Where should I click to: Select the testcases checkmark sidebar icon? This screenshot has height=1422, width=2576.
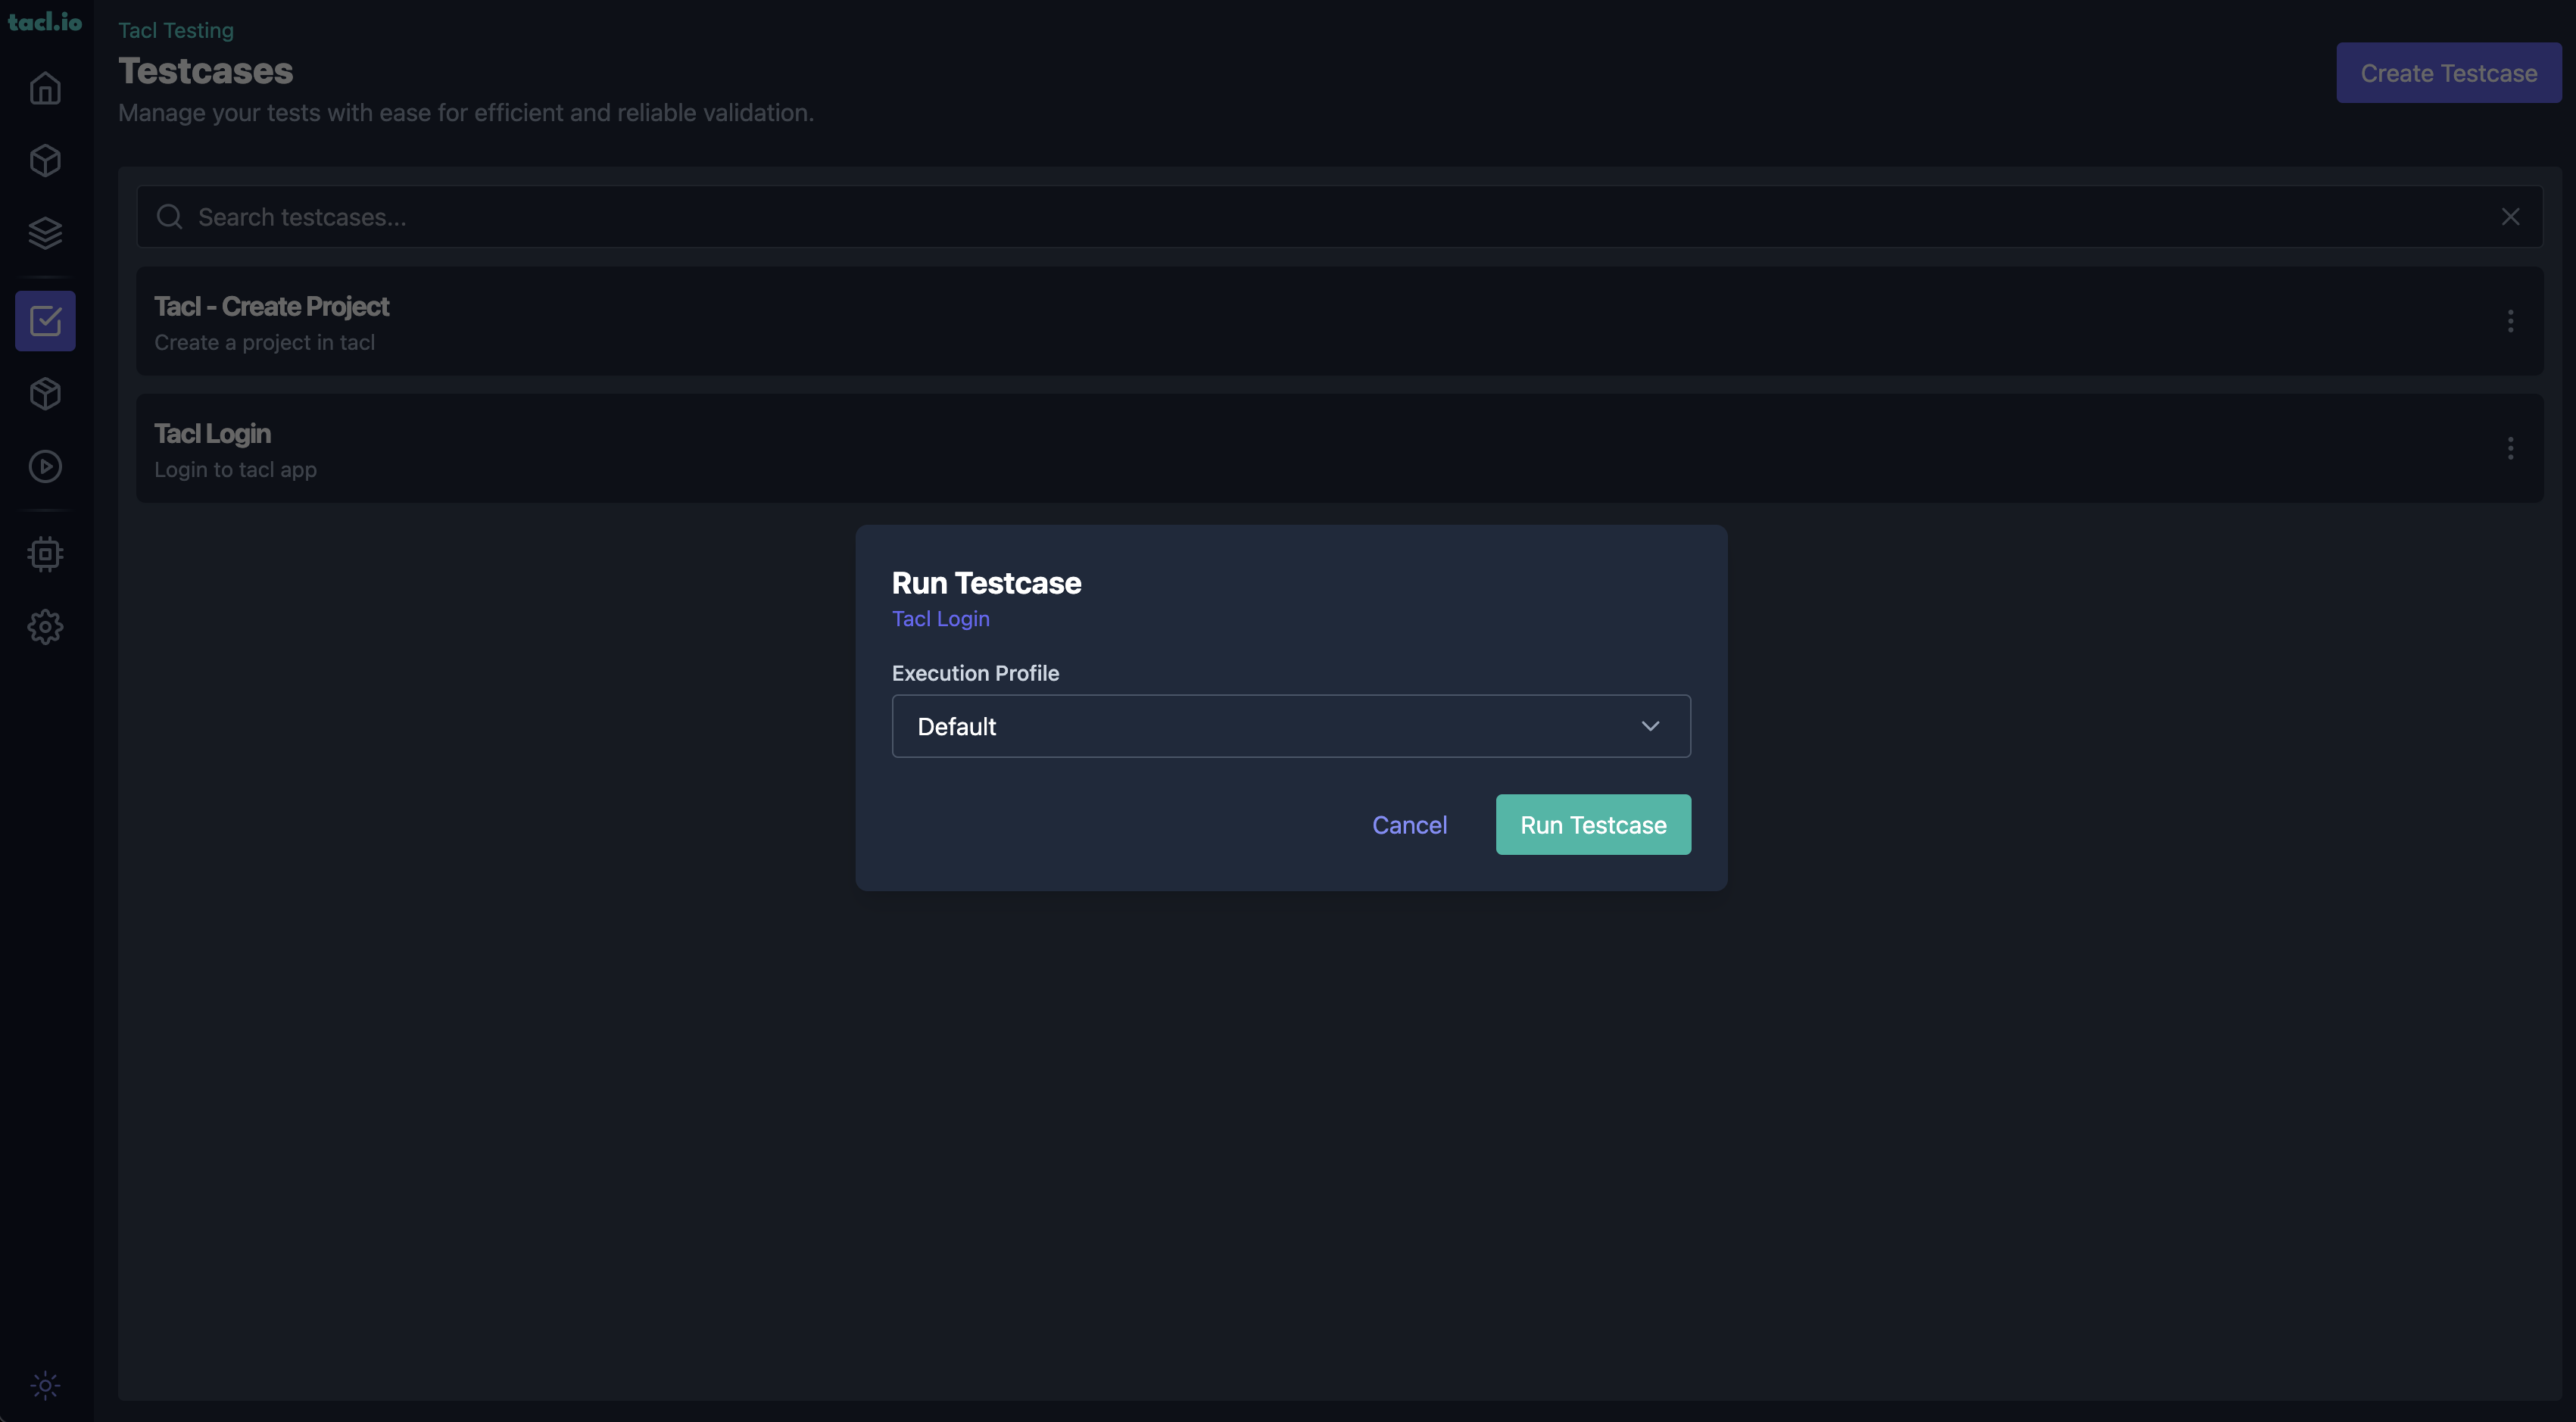pyautogui.click(x=45, y=321)
